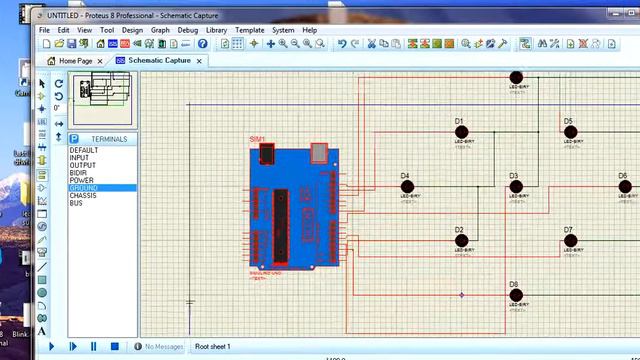The width and height of the screenshot is (640, 360).
Task: Select LED D4 on the schematic
Action: (407, 187)
